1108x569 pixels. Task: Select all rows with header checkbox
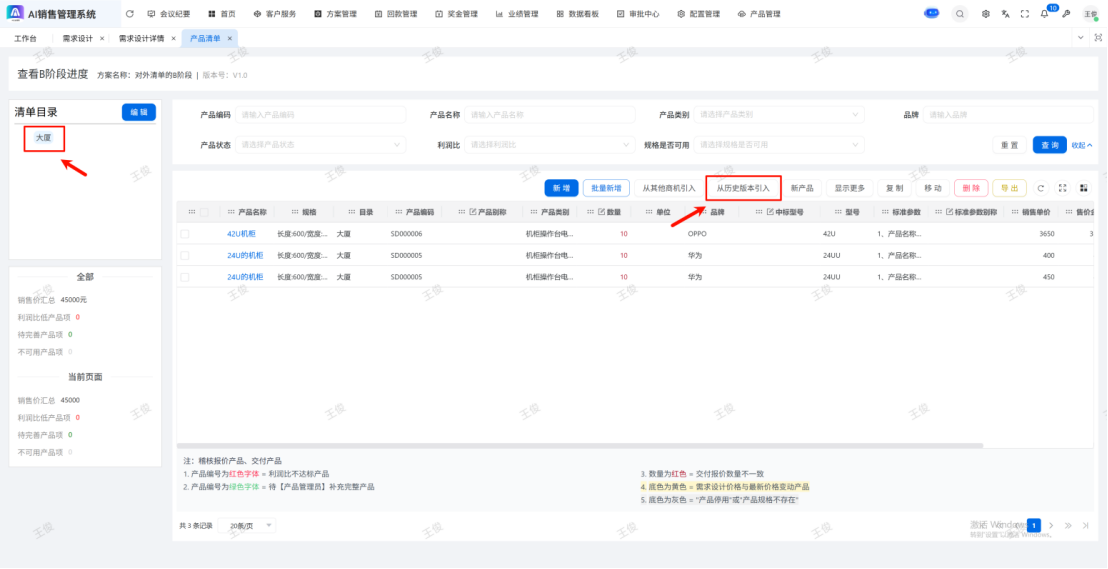coord(205,212)
